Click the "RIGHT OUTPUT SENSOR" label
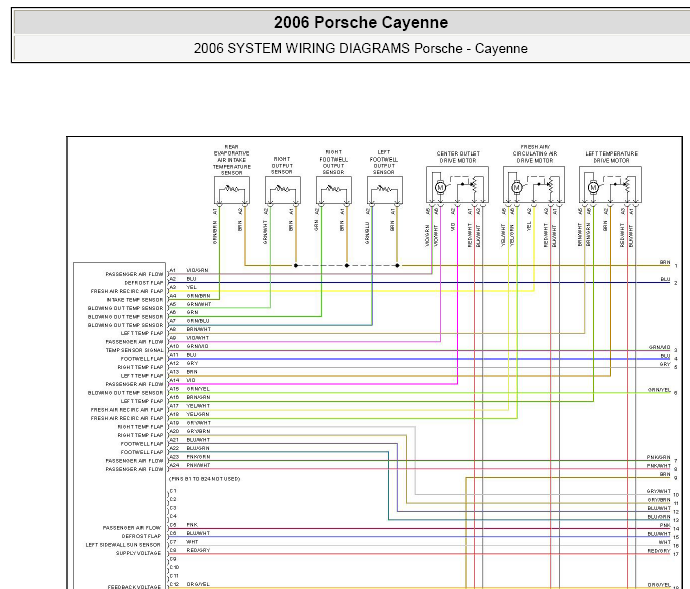Screen dimensions: 690x589 click(x=282, y=166)
